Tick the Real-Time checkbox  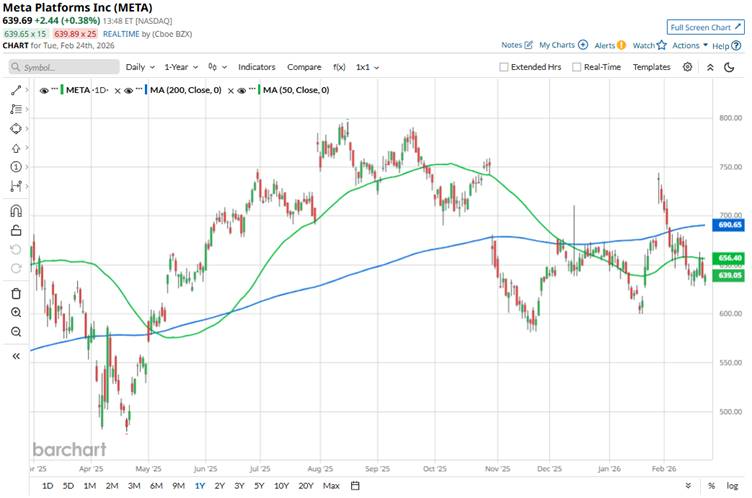pos(575,67)
